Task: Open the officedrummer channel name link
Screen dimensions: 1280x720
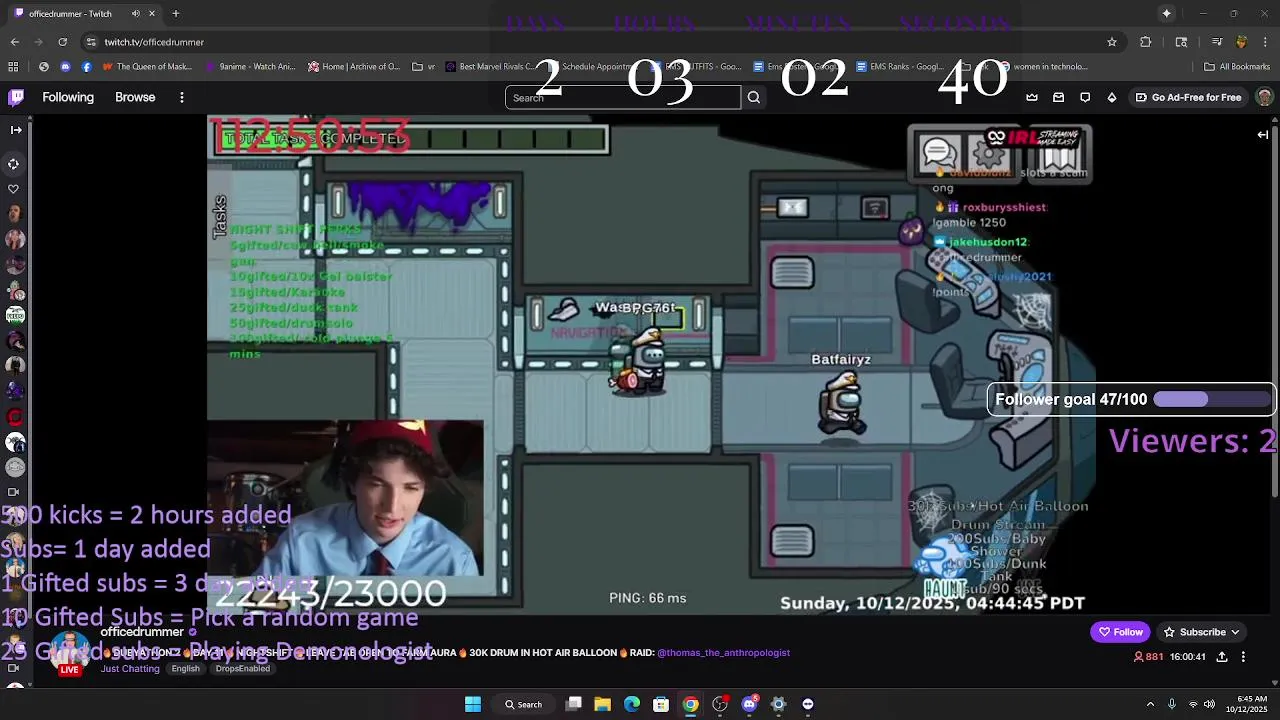Action: (x=142, y=632)
